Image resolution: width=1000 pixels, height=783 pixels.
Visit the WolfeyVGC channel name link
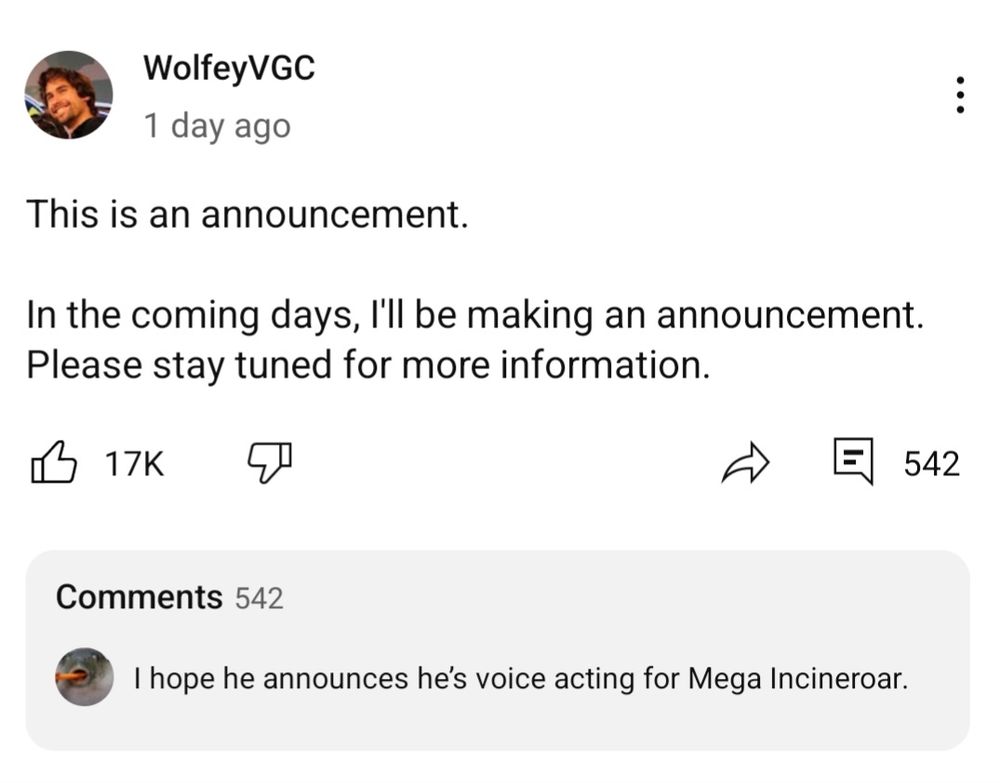click(229, 68)
